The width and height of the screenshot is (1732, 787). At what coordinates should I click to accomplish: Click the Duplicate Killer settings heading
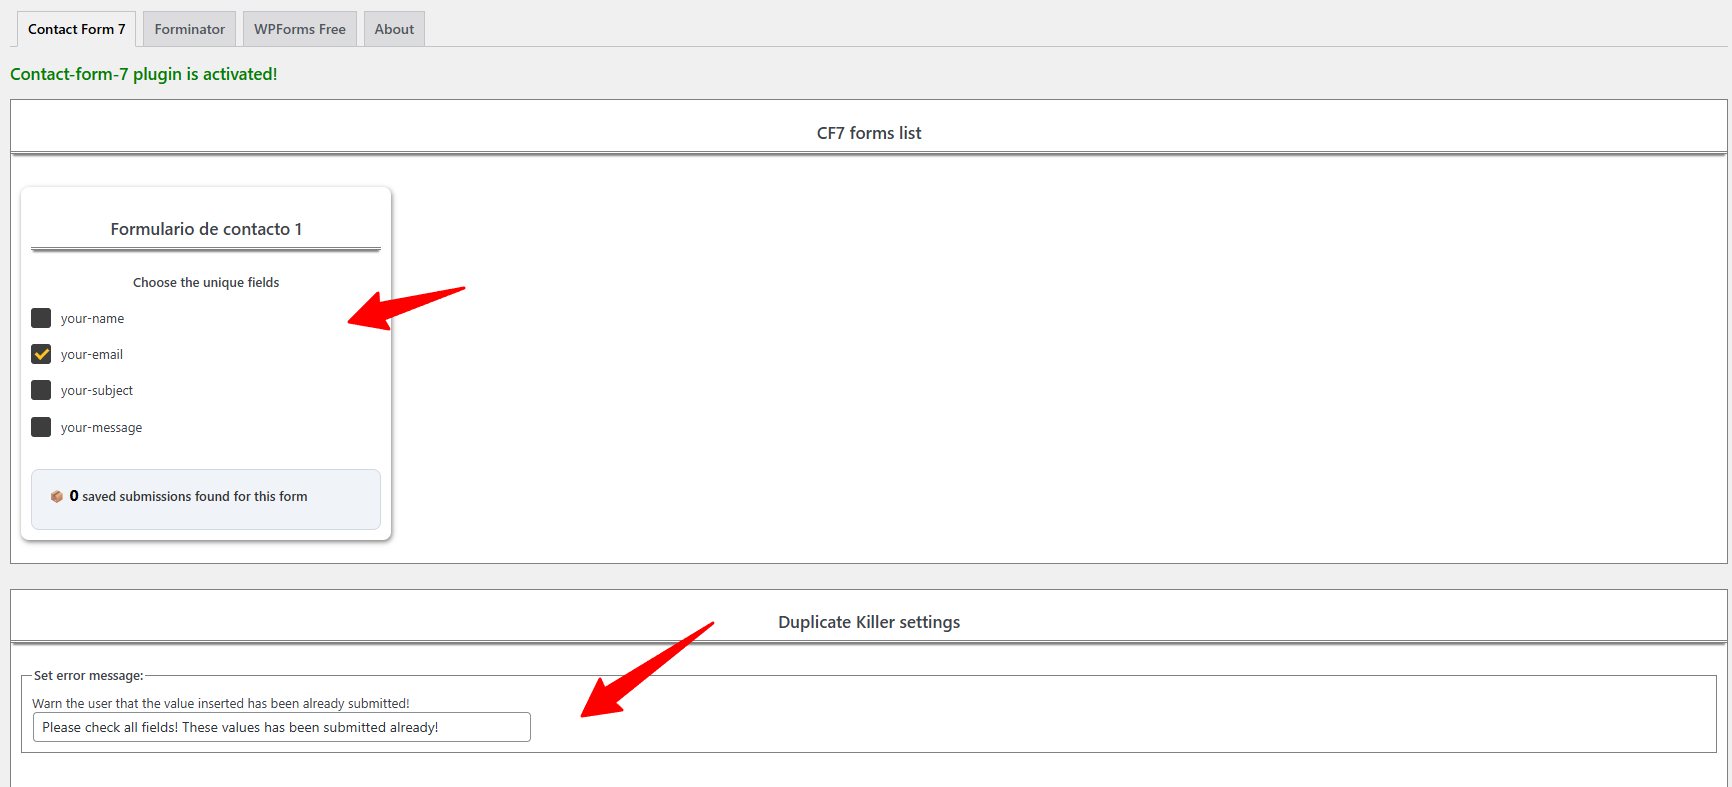click(868, 622)
